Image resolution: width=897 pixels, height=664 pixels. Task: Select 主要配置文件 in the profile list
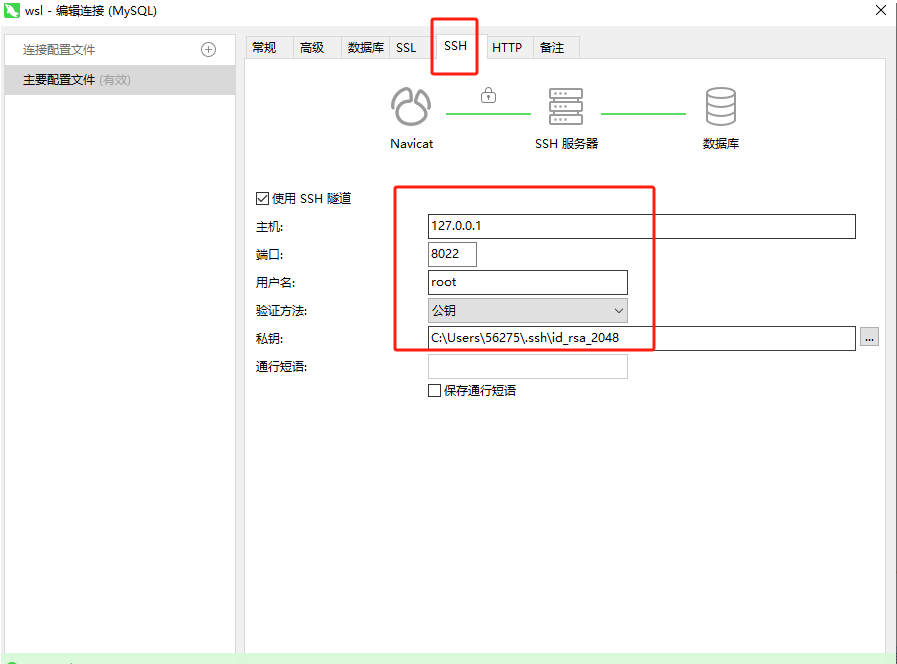pyautogui.click(x=120, y=79)
